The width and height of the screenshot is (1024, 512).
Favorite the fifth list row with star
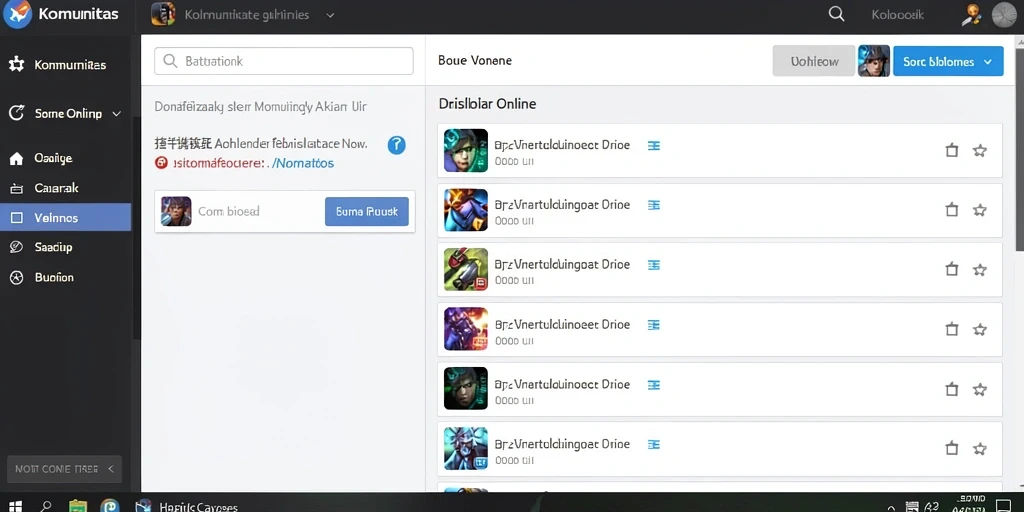(980, 389)
